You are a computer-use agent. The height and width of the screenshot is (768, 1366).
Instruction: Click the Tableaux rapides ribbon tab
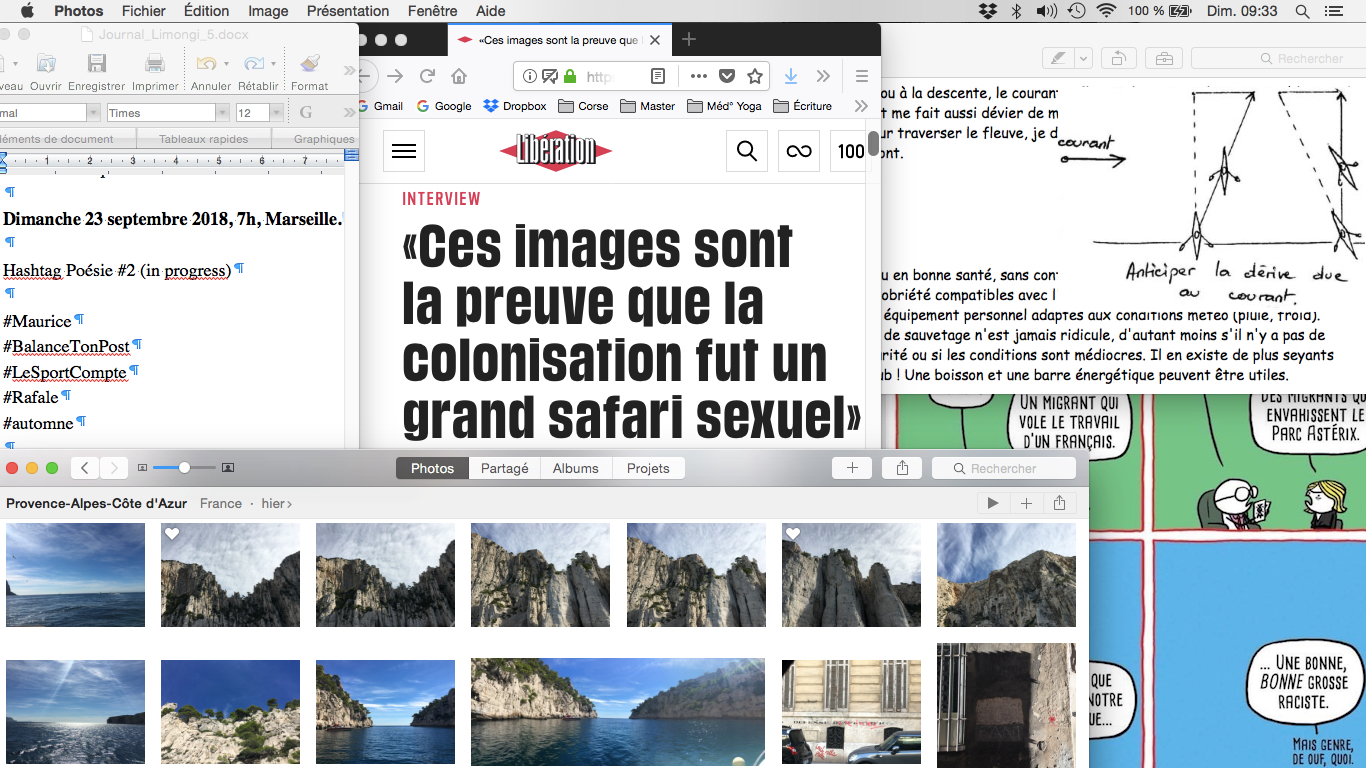pos(203,139)
